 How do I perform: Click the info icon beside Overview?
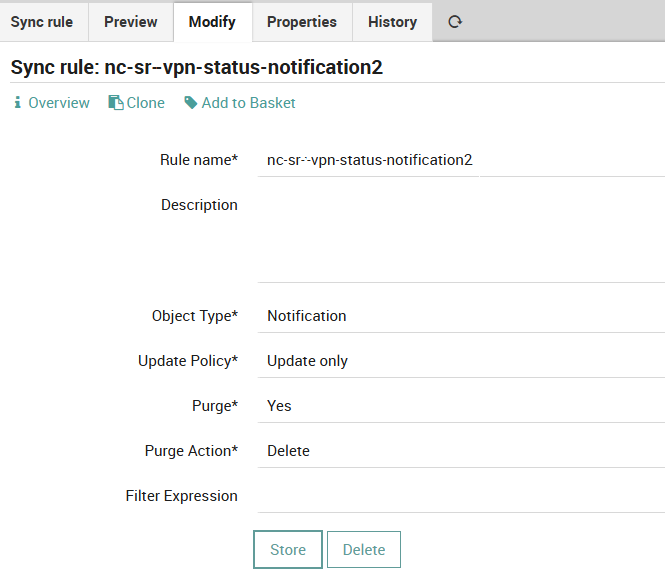tap(17, 103)
